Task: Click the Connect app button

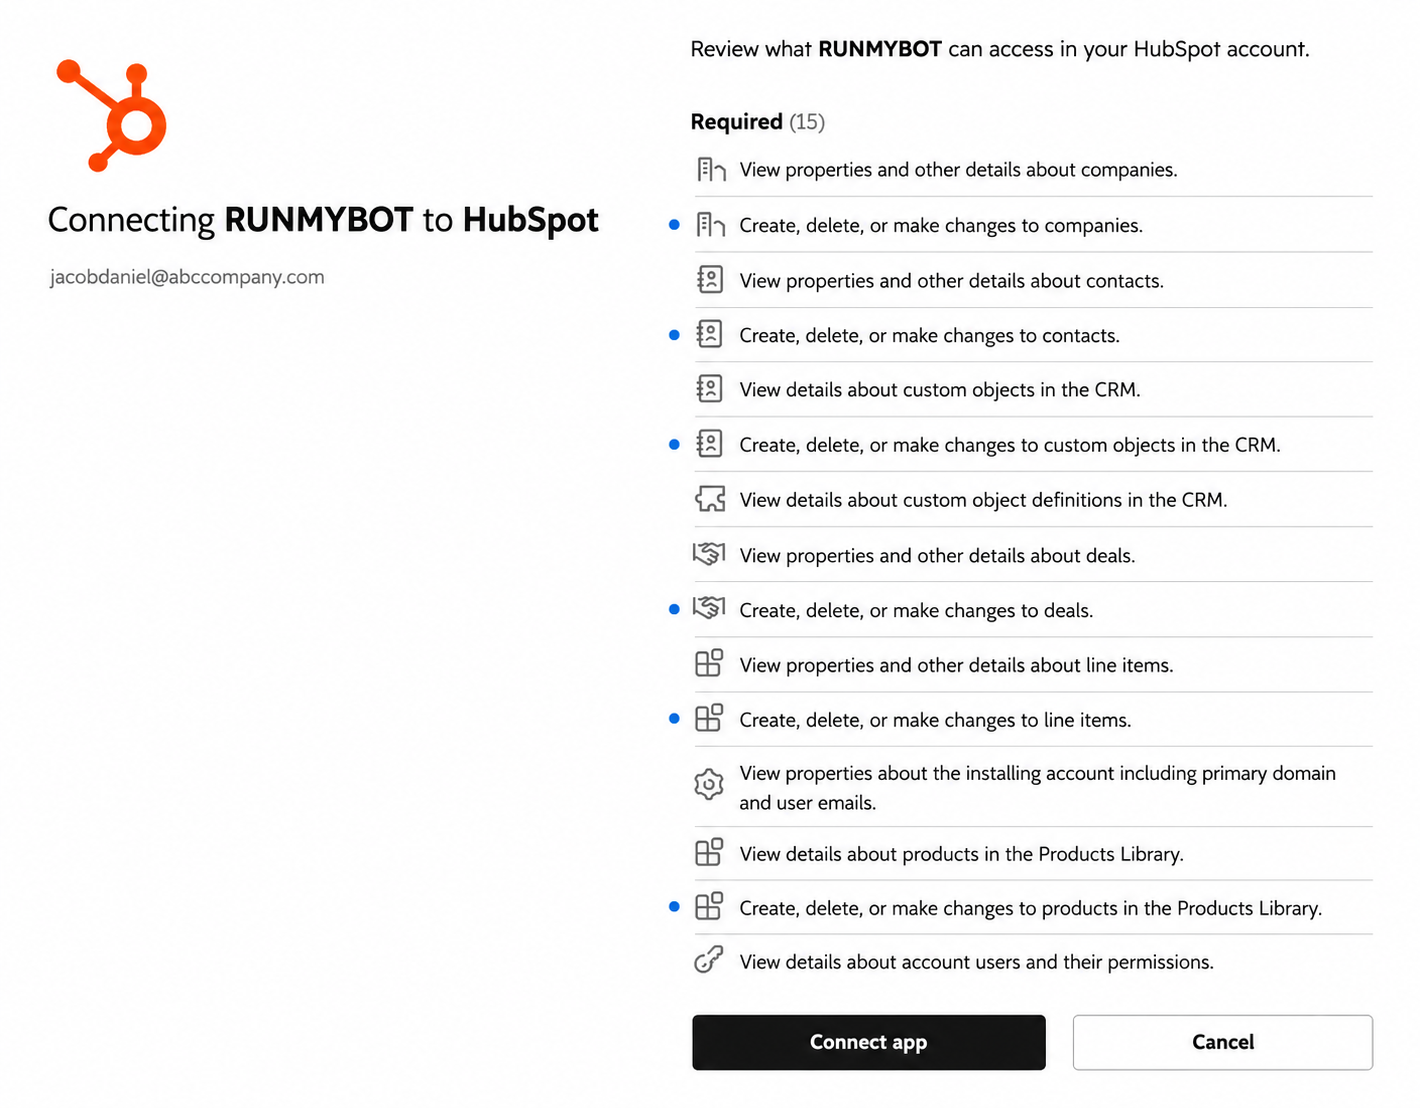Action: coord(869,1042)
